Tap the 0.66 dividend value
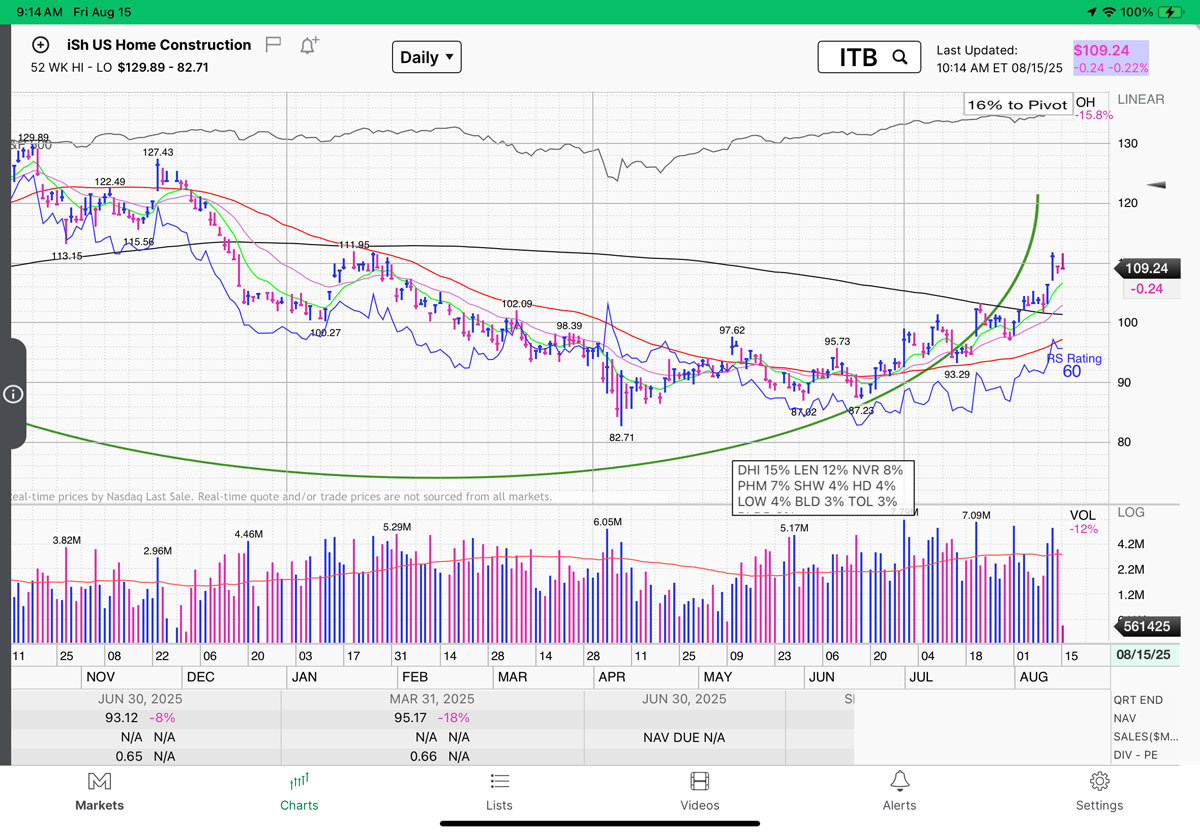This screenshot has height=834, width=1200. click(x=424, y=756)
